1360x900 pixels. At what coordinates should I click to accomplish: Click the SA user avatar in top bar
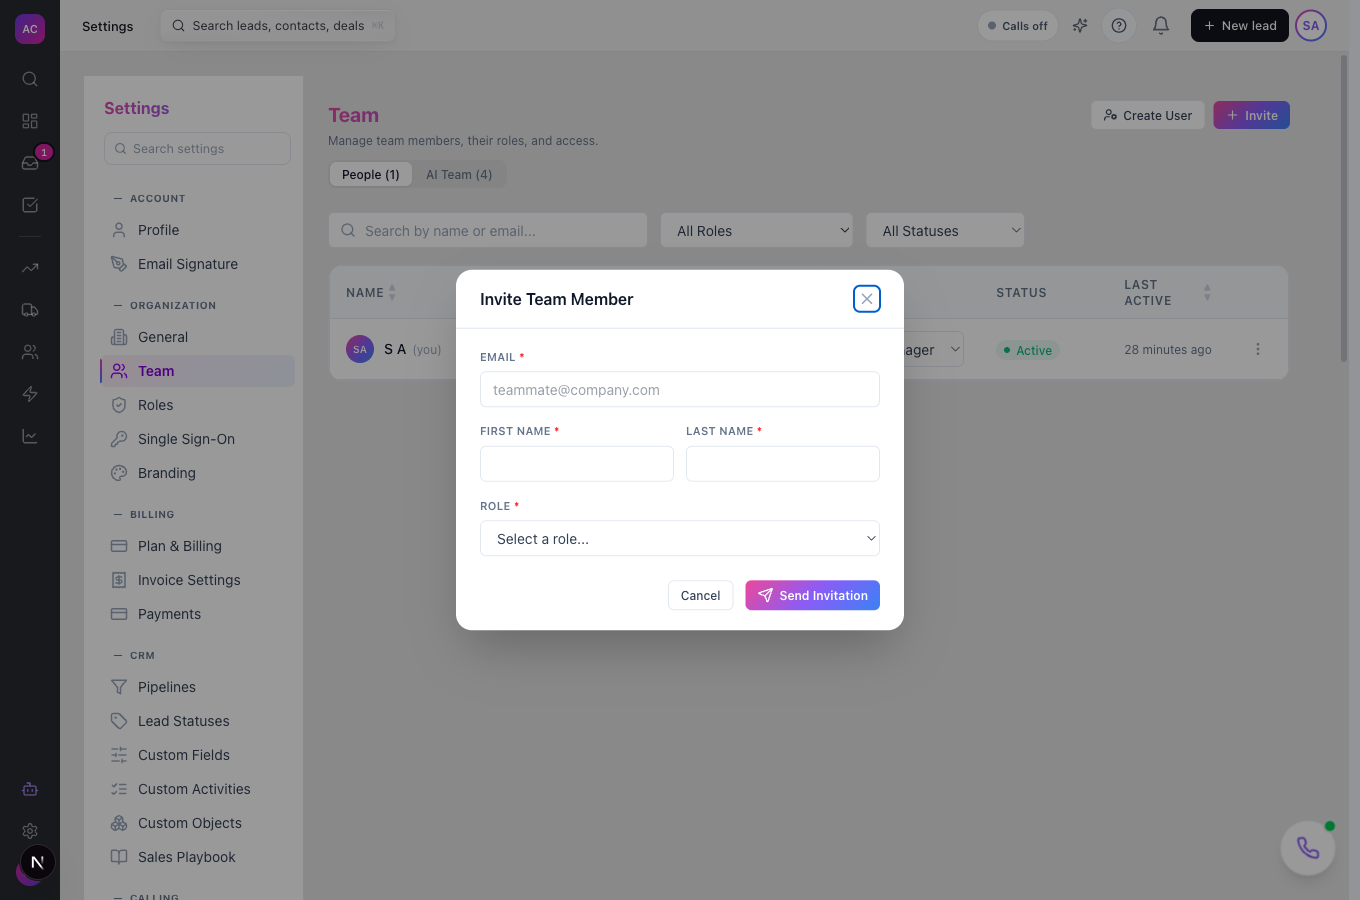point(1311,26)
